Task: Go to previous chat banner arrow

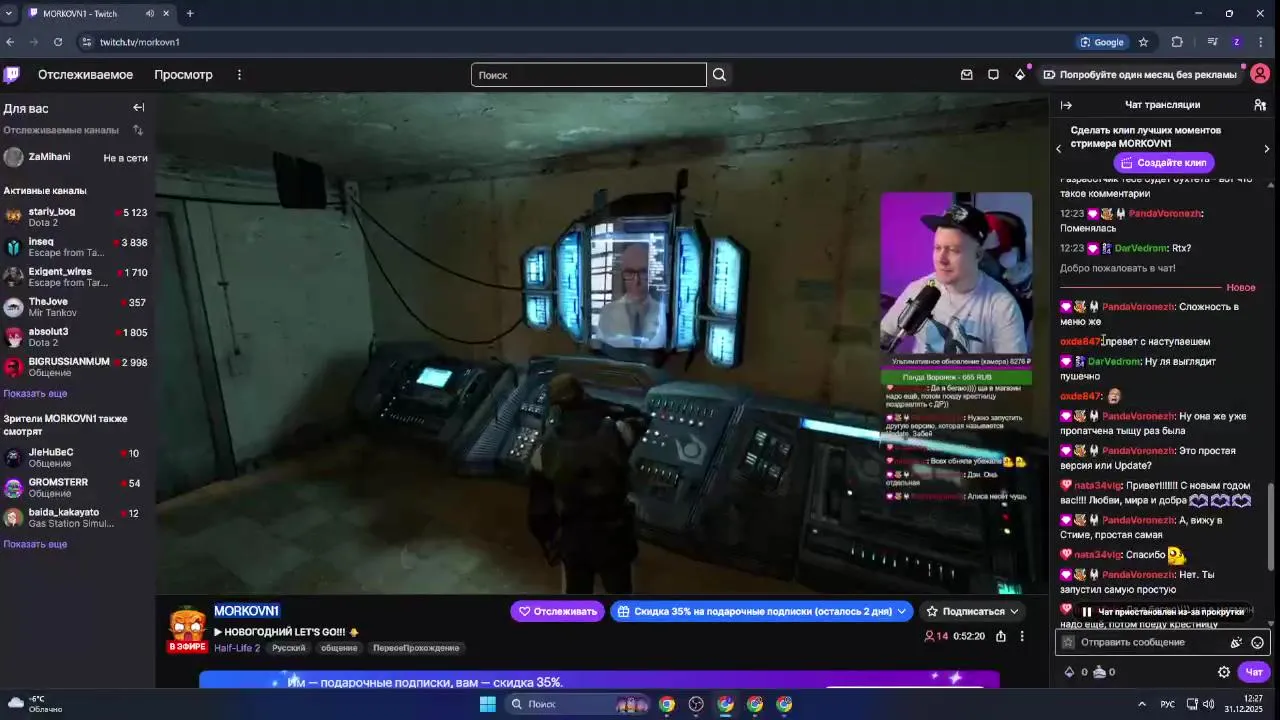Action: (x=1059, y=149)
